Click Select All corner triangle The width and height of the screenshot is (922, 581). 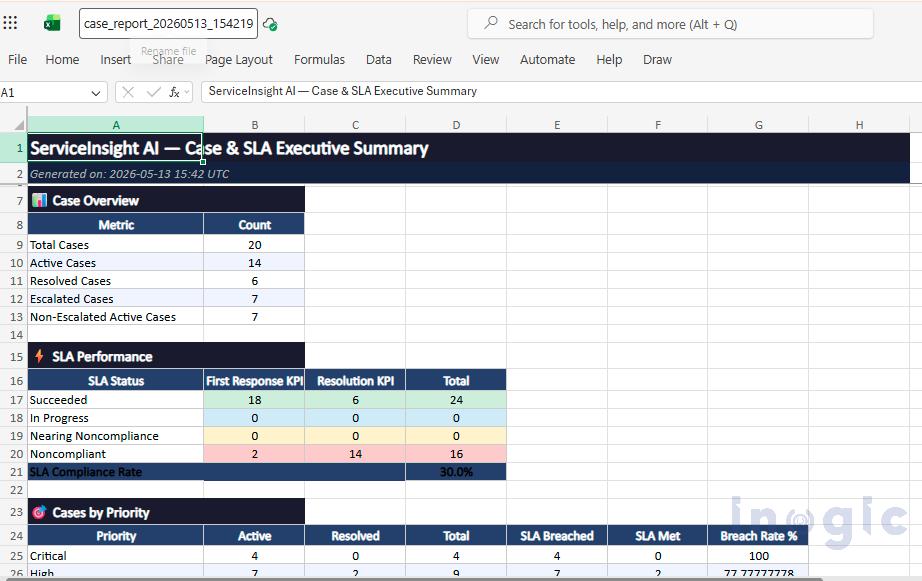click(x=19, y=125)
